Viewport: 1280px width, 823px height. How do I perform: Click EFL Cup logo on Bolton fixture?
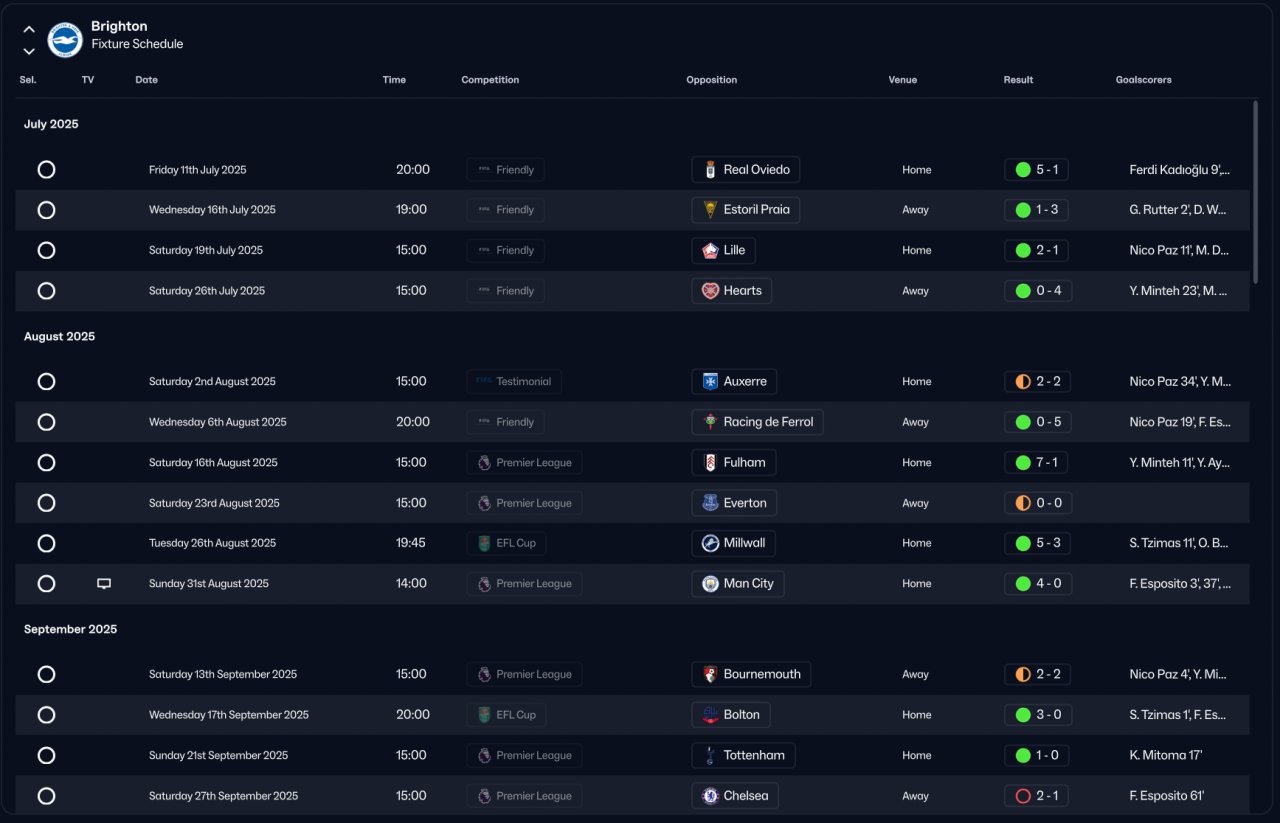click(484, 715)
